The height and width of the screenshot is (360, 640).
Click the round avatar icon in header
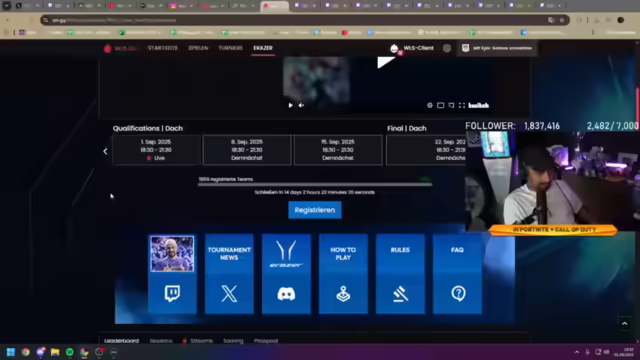click(447, 48)
